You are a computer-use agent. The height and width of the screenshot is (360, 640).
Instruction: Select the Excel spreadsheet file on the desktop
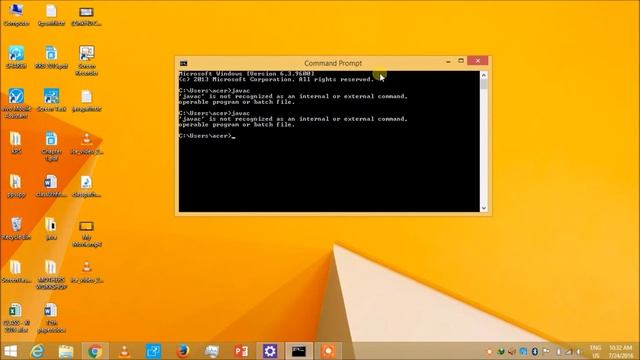(x=16, y=318)
